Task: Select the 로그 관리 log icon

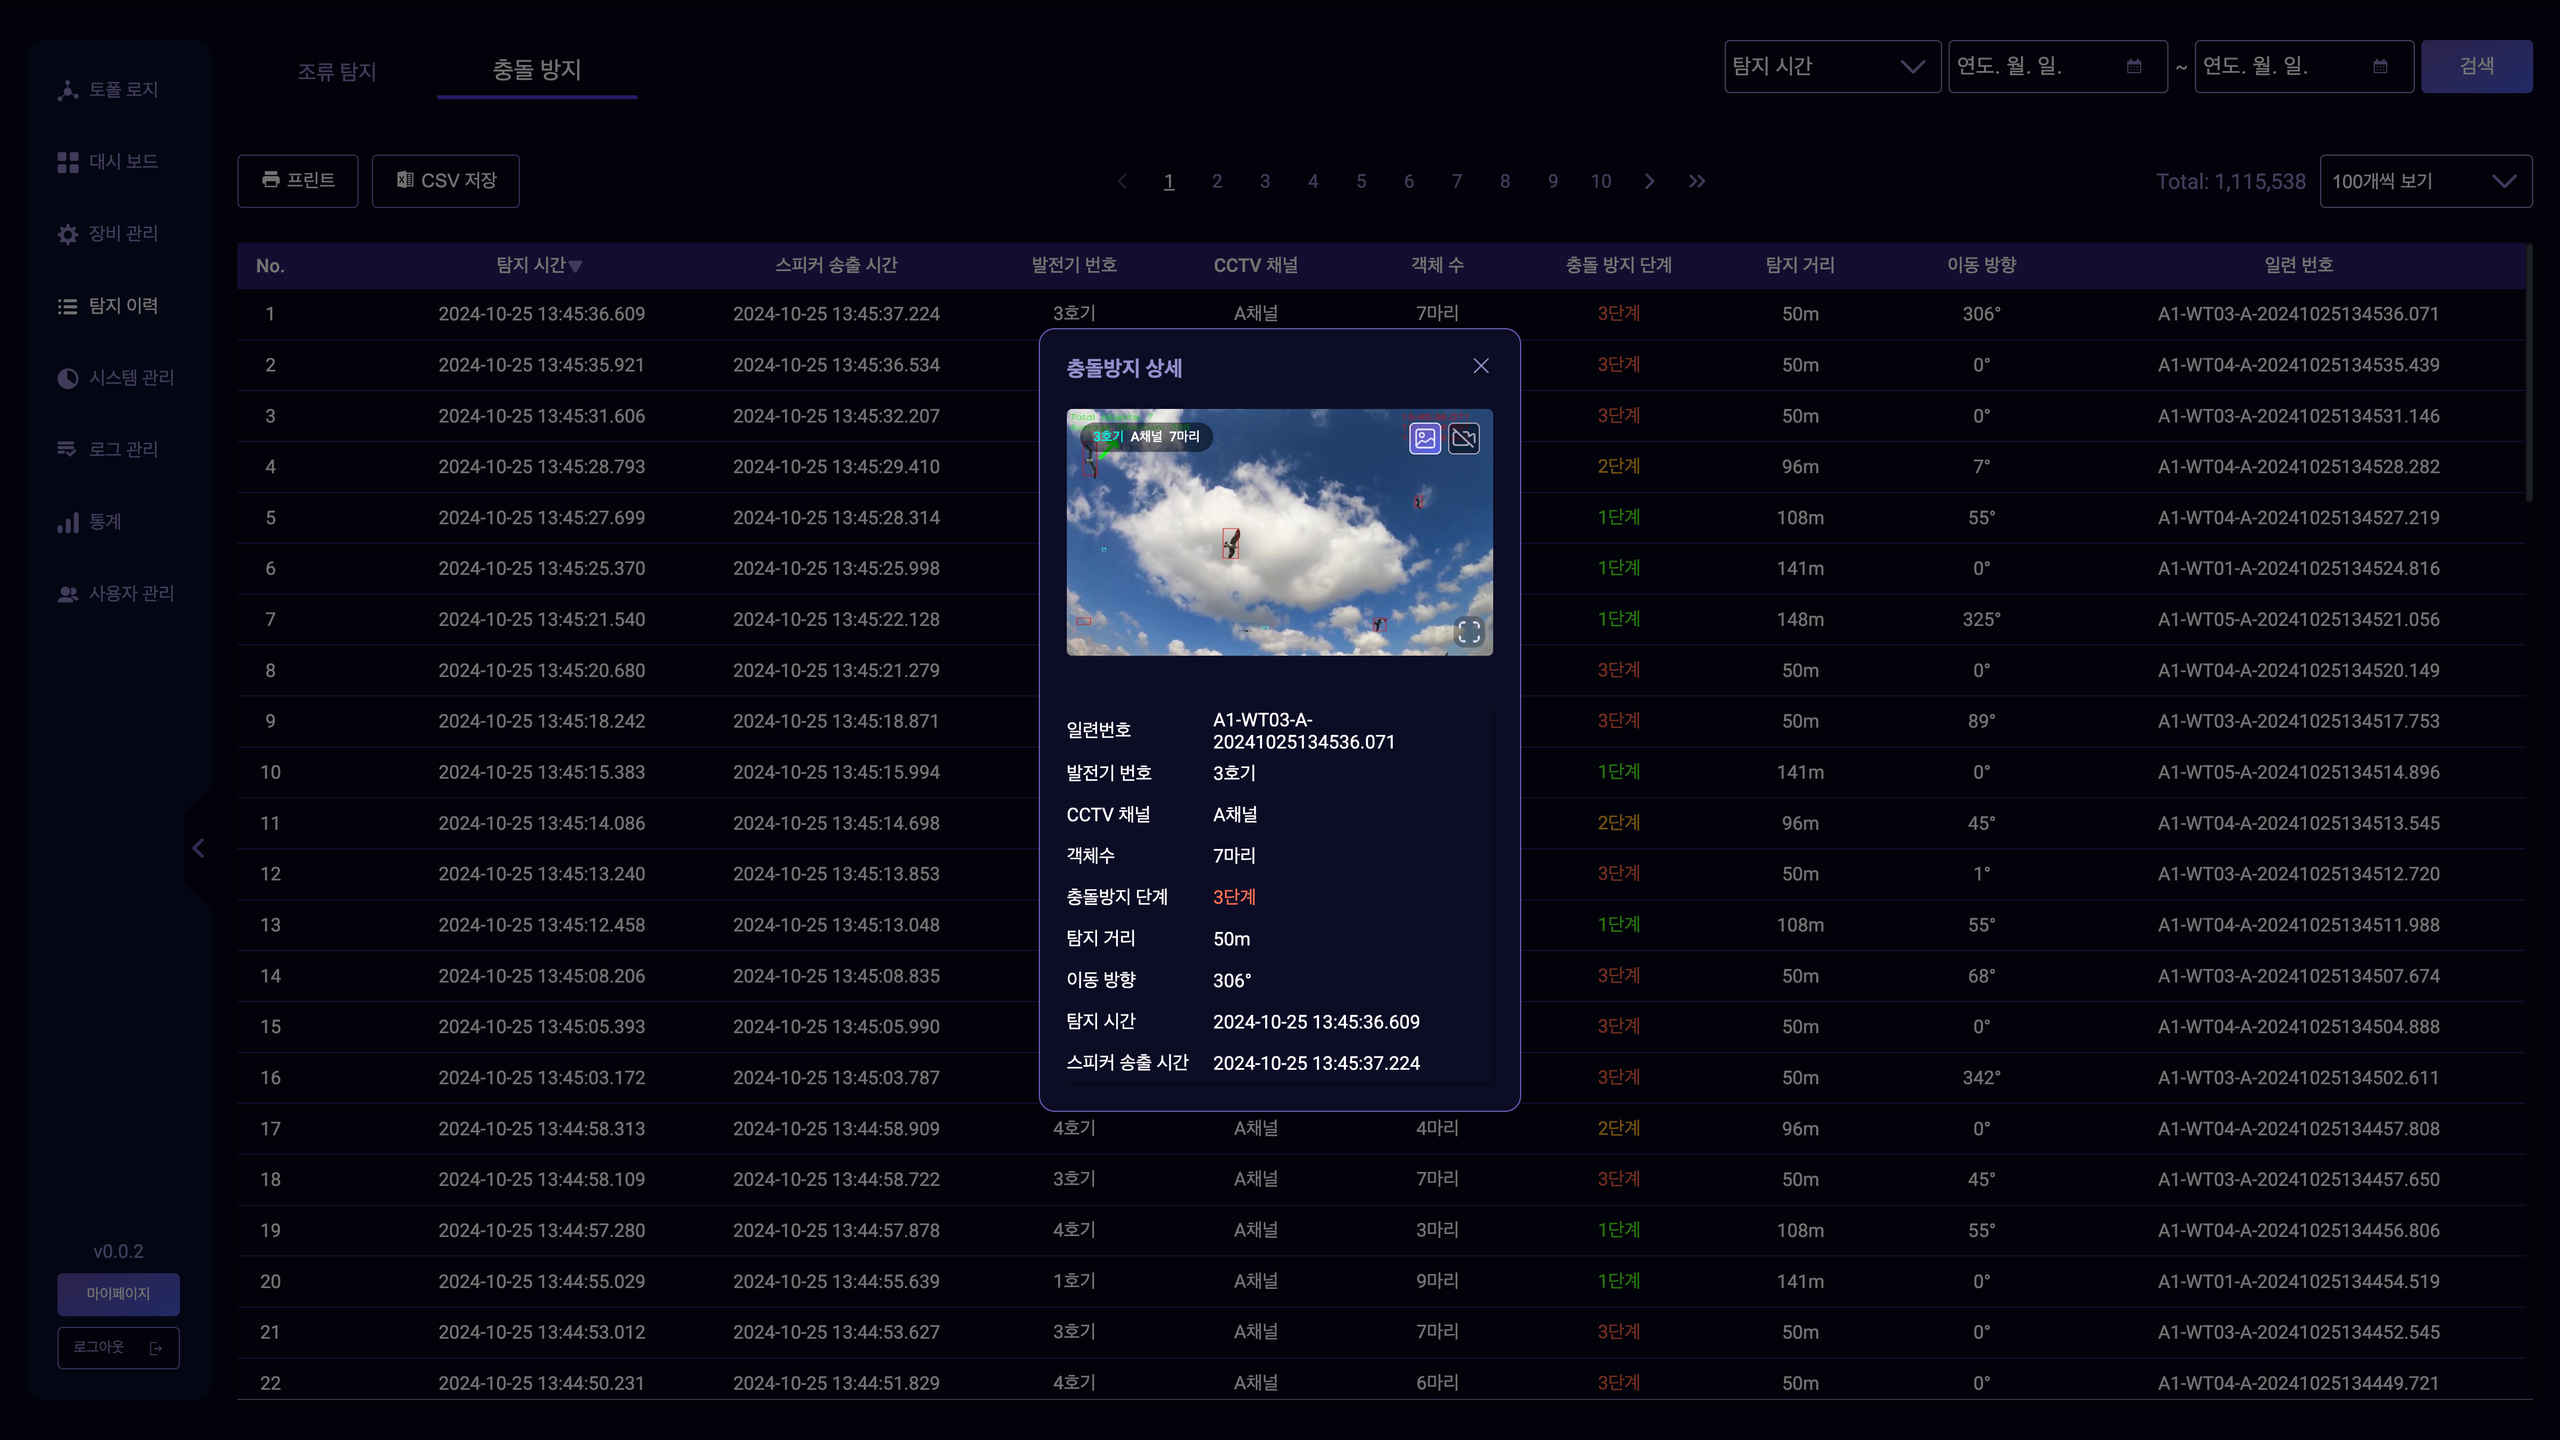Action: [x=67, y=449]
